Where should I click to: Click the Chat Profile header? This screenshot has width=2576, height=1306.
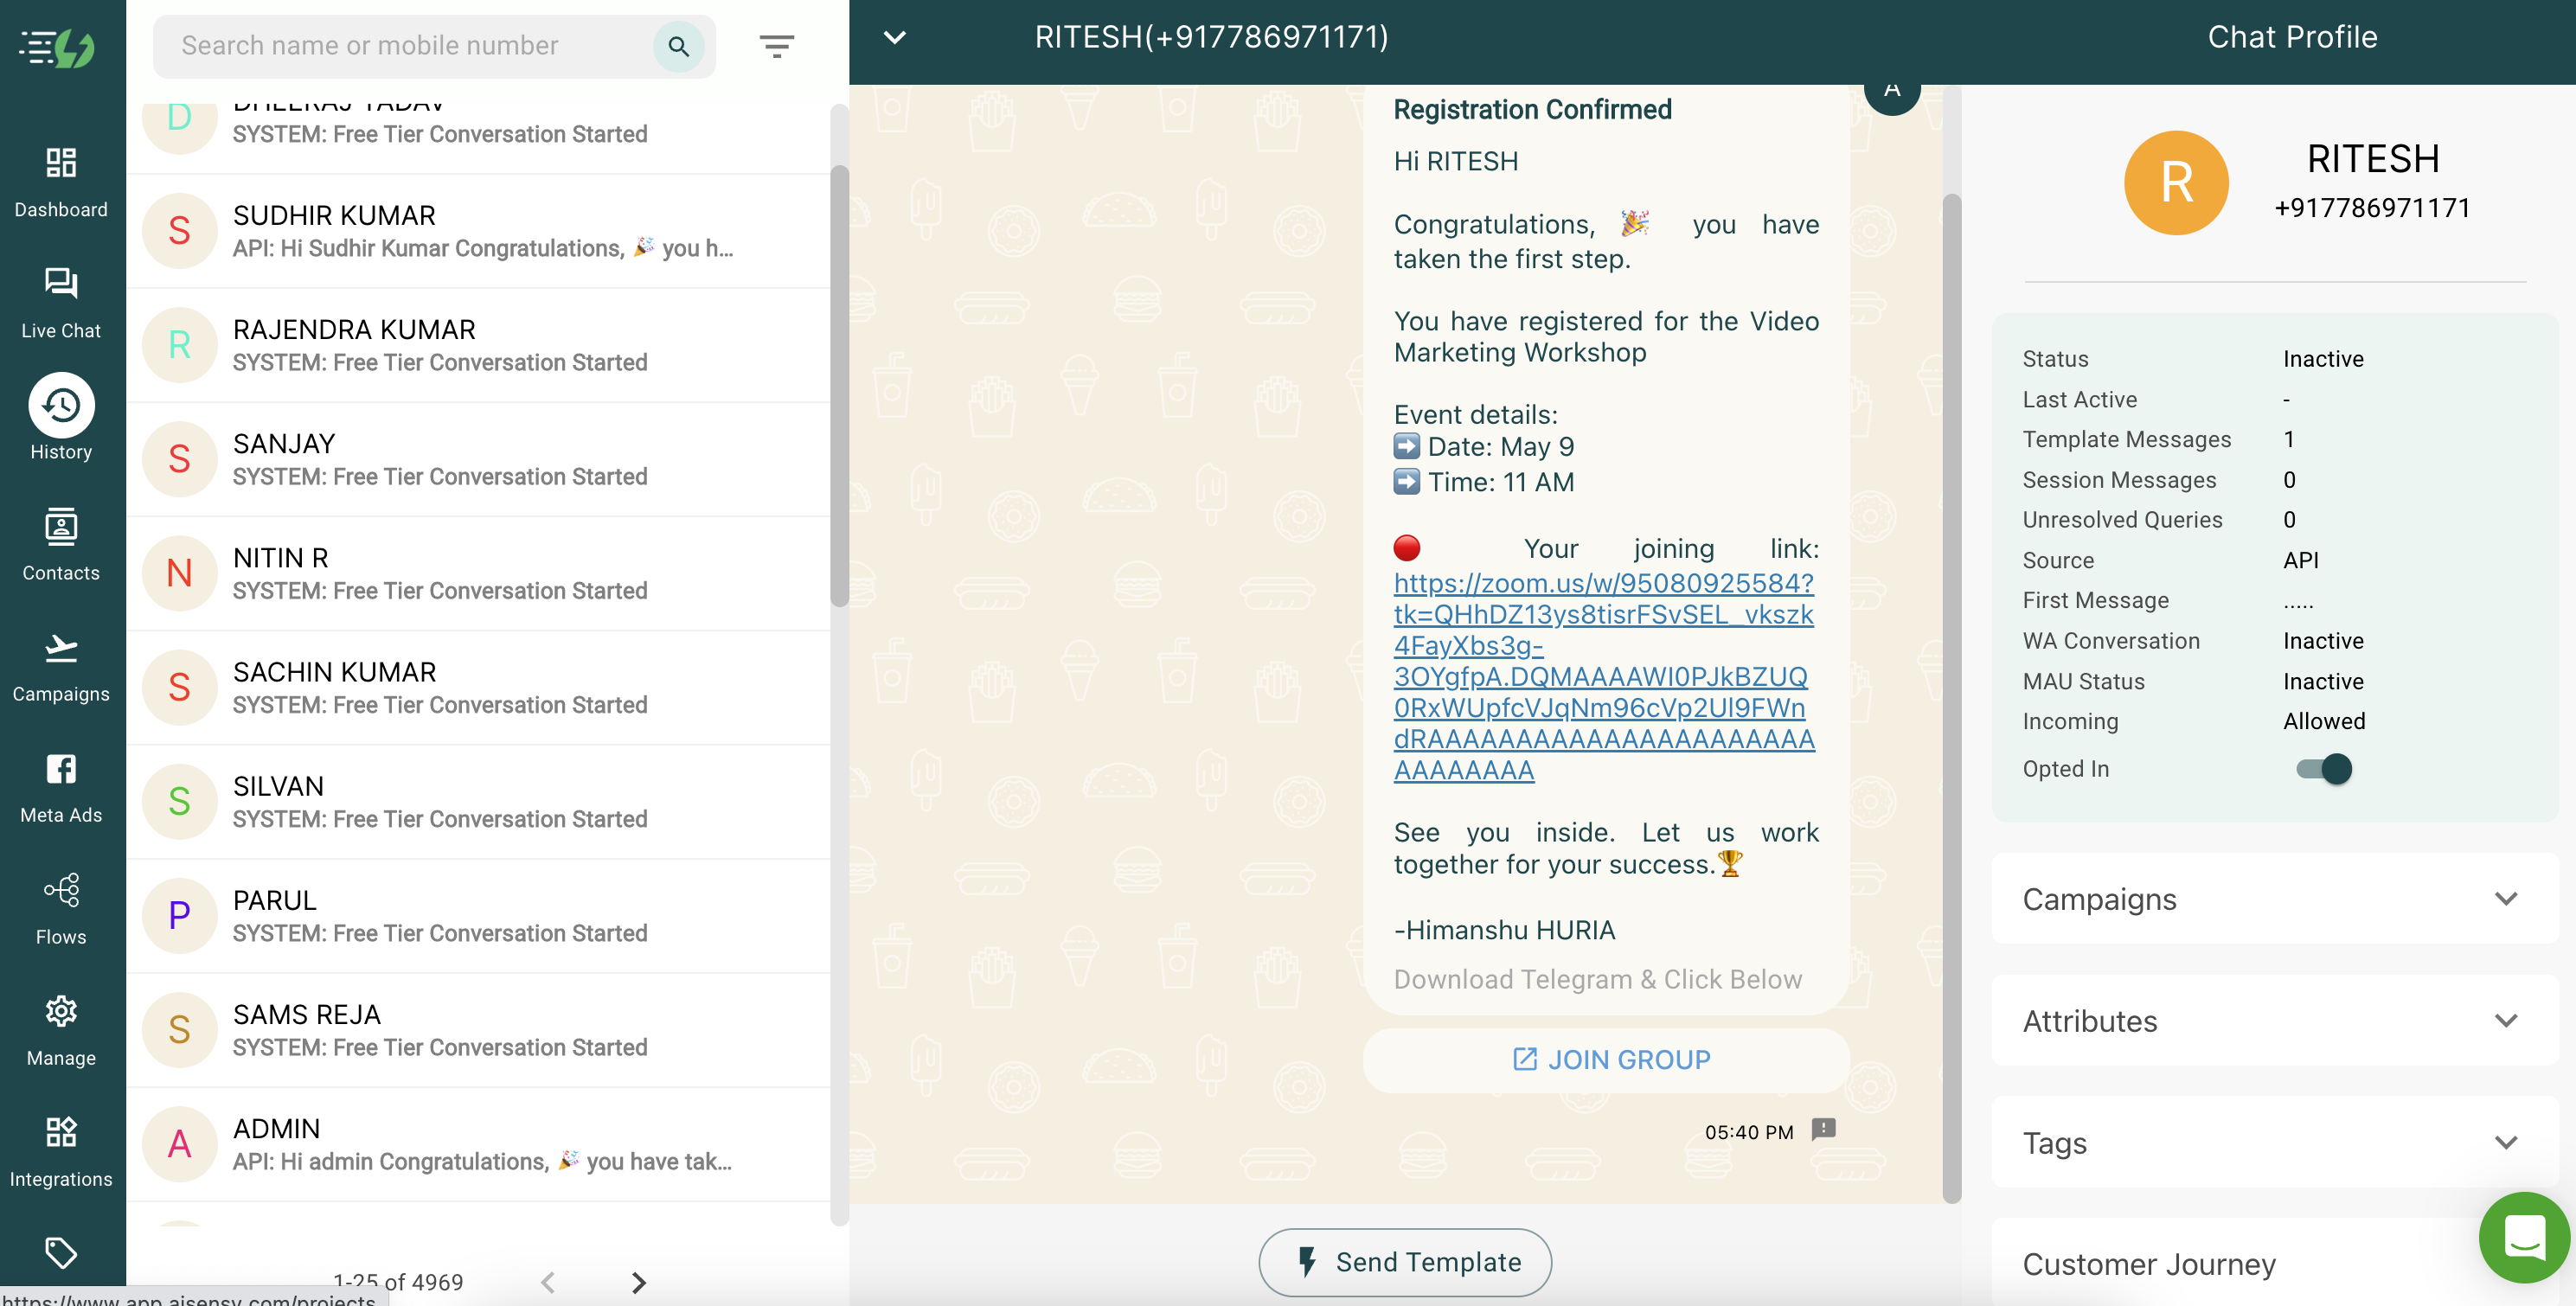point(2291,37)
